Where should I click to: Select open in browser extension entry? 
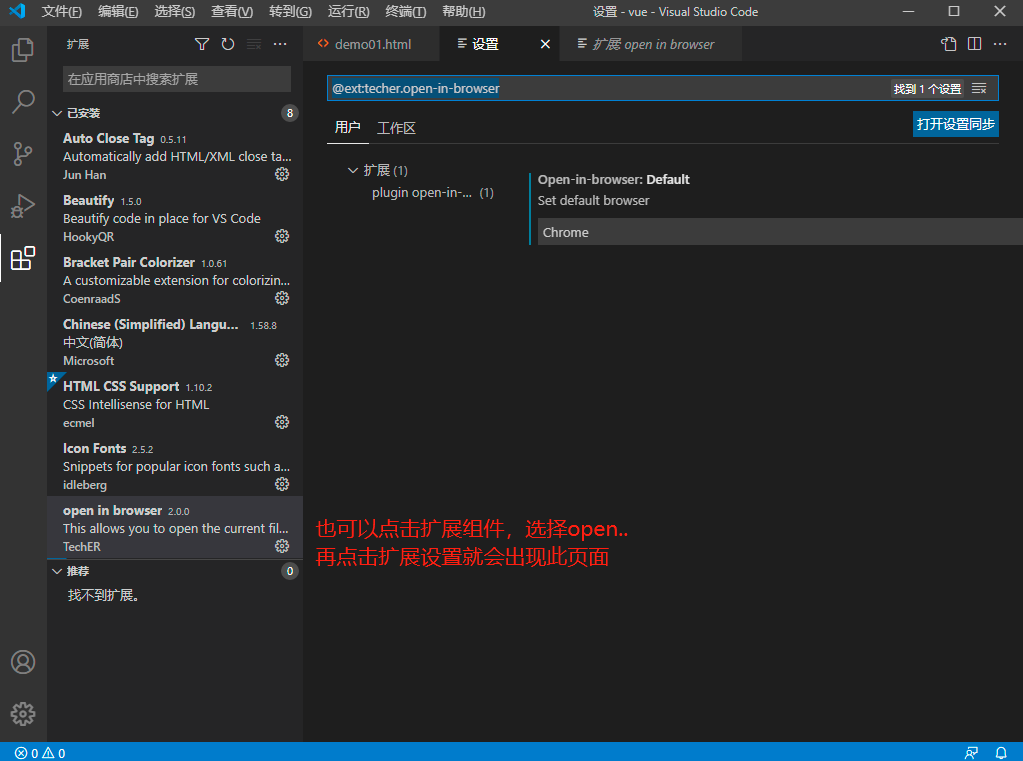pyautogui.click(x=175, y=527)
